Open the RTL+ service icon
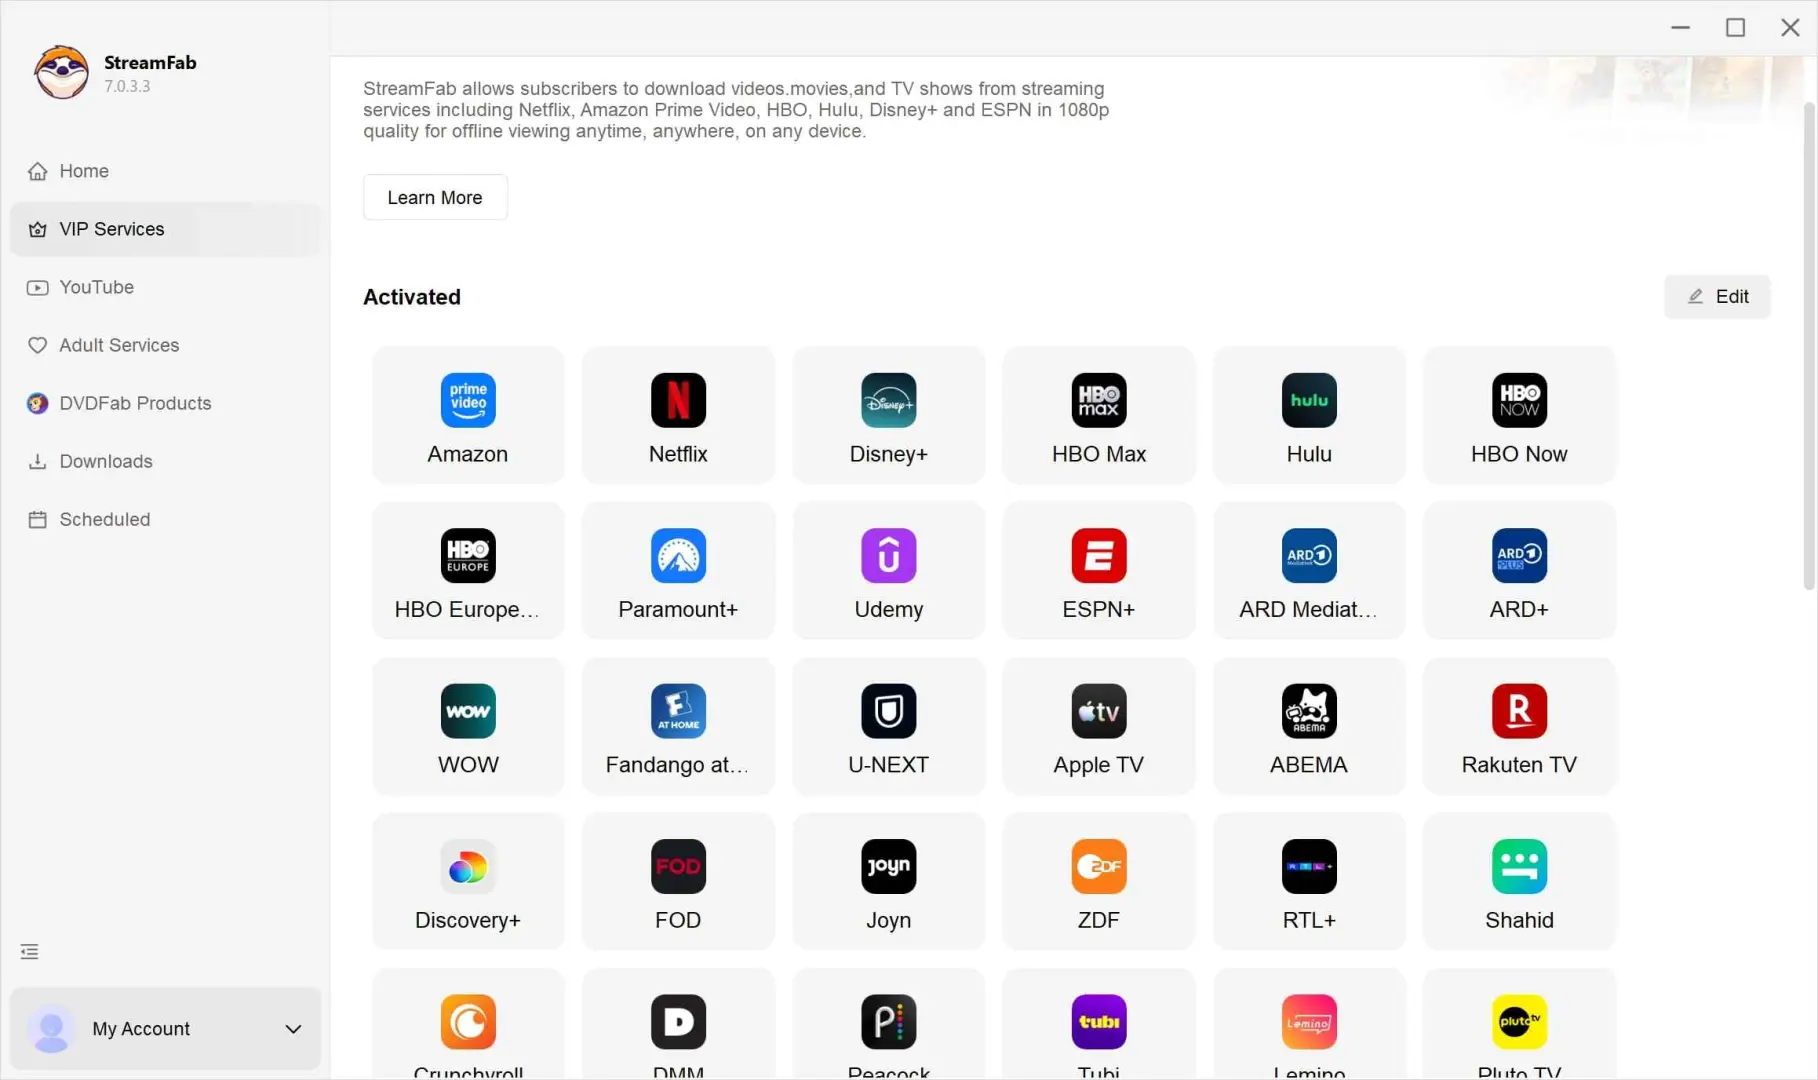Viewport: 1818px width, 1080px height. point(1309,866)
